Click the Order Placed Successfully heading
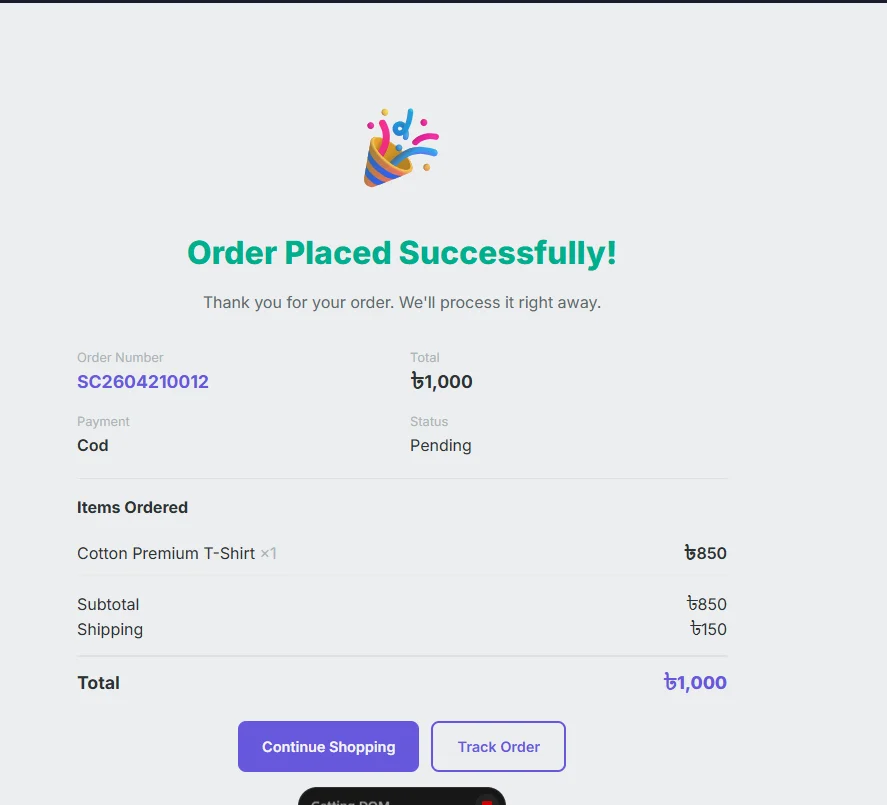The height and width of the screenshot is (805, 887). click(402, 252)
